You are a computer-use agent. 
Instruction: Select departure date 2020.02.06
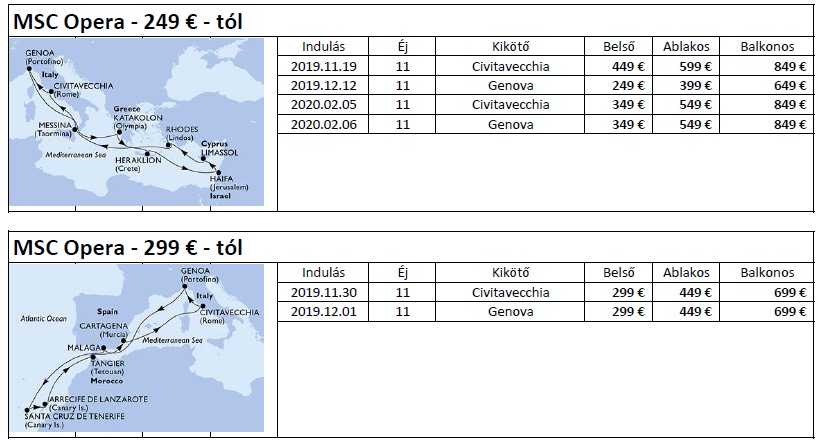tap(323, 125)
